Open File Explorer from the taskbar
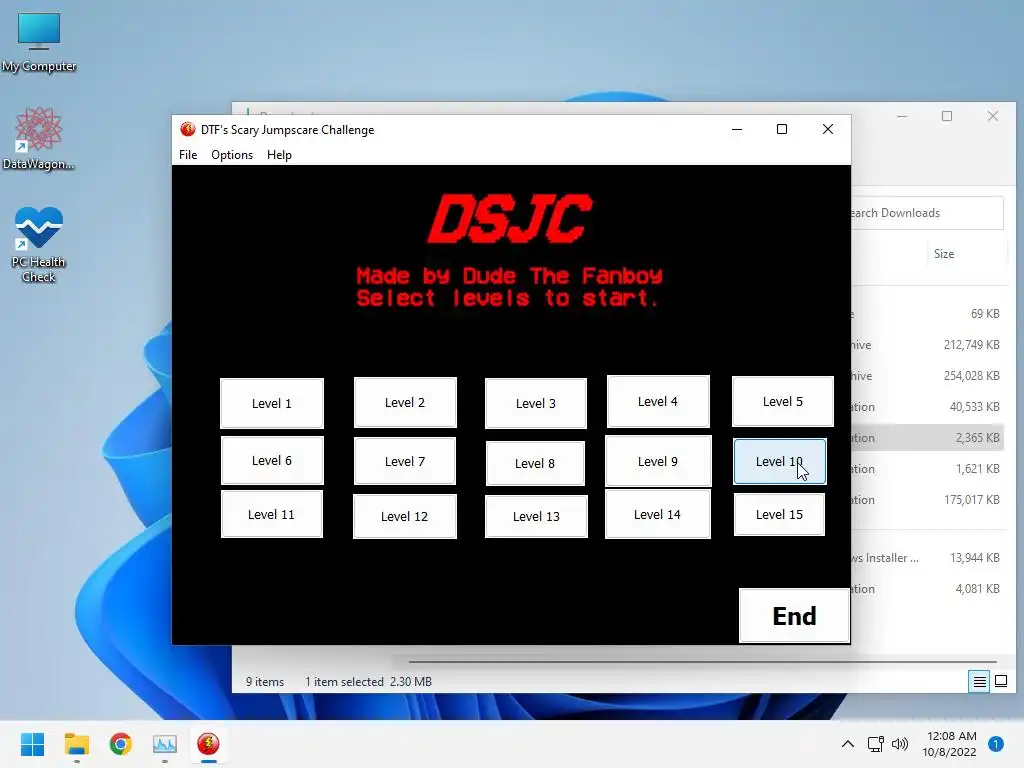This screenshot has width=1024, height=768. [x=76, y=744]
